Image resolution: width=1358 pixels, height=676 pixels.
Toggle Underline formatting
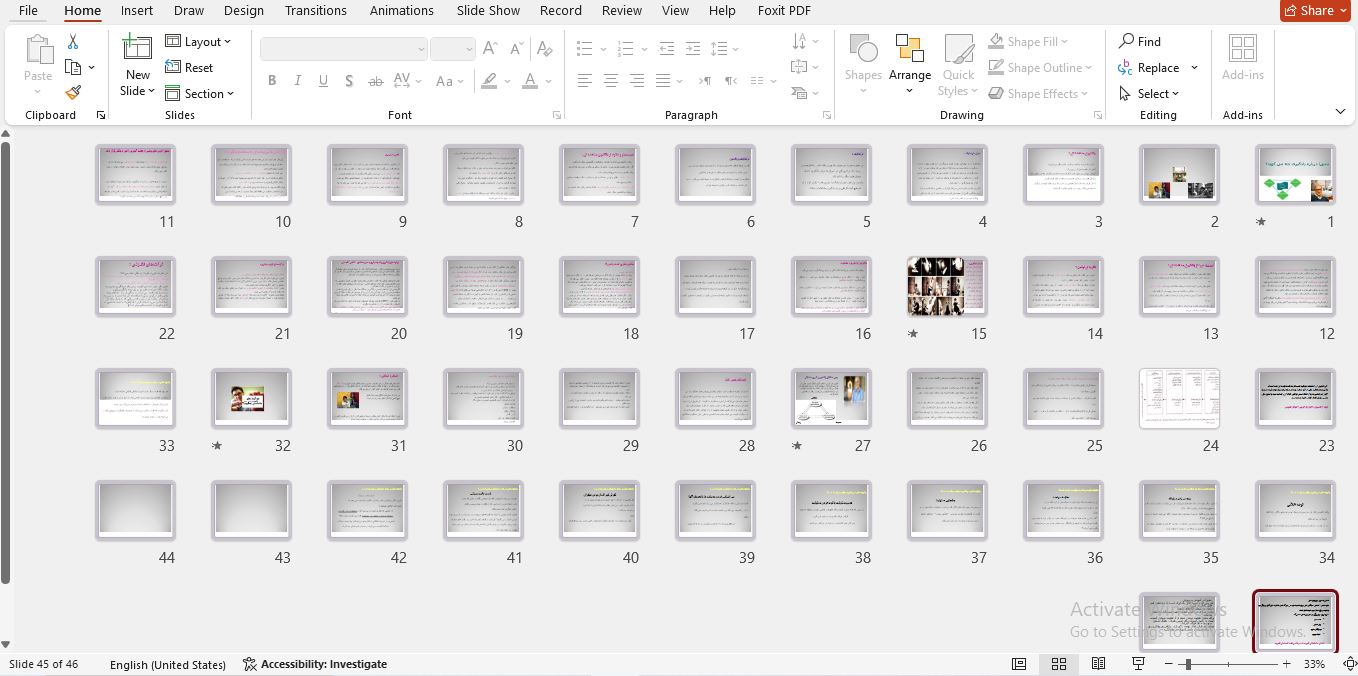pyautogui.click(x=323, y=81)
